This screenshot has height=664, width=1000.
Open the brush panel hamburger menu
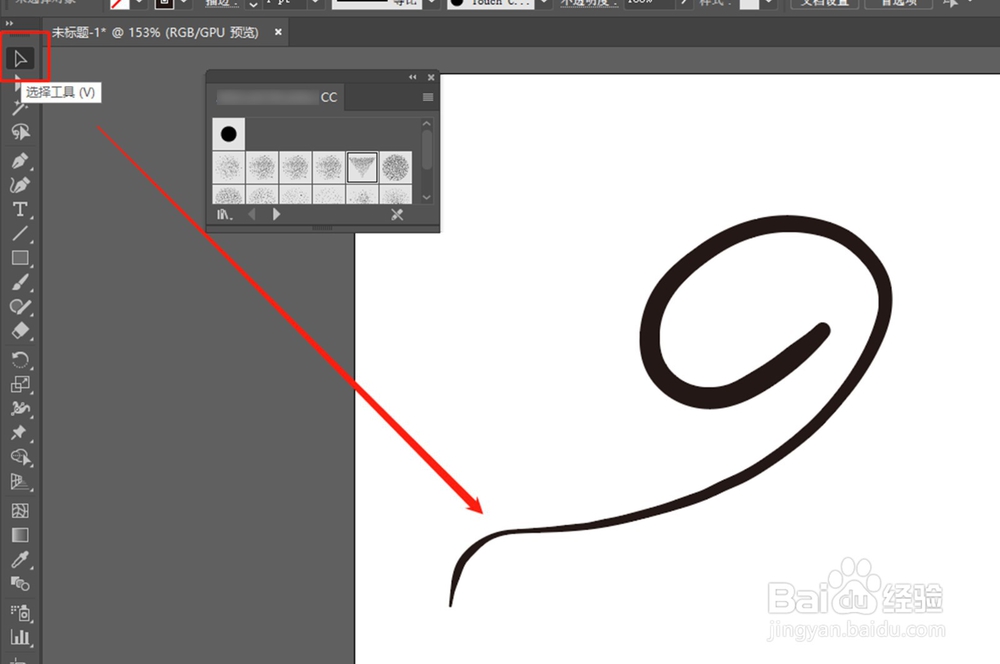(428, 97)
